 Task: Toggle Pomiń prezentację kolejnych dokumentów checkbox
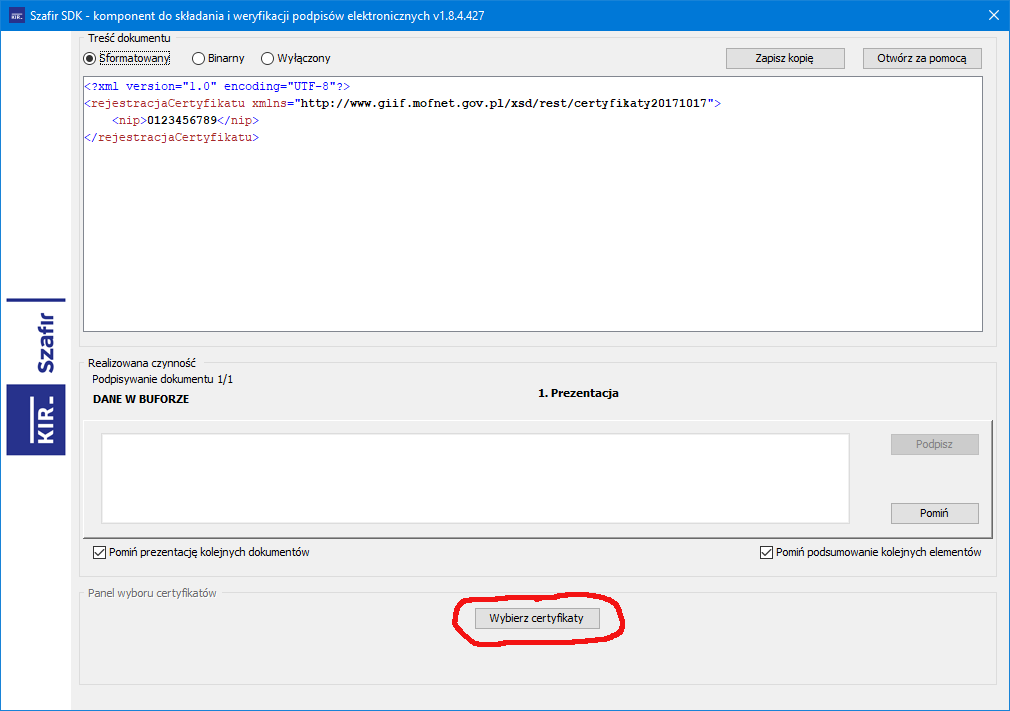pos(99,552)
